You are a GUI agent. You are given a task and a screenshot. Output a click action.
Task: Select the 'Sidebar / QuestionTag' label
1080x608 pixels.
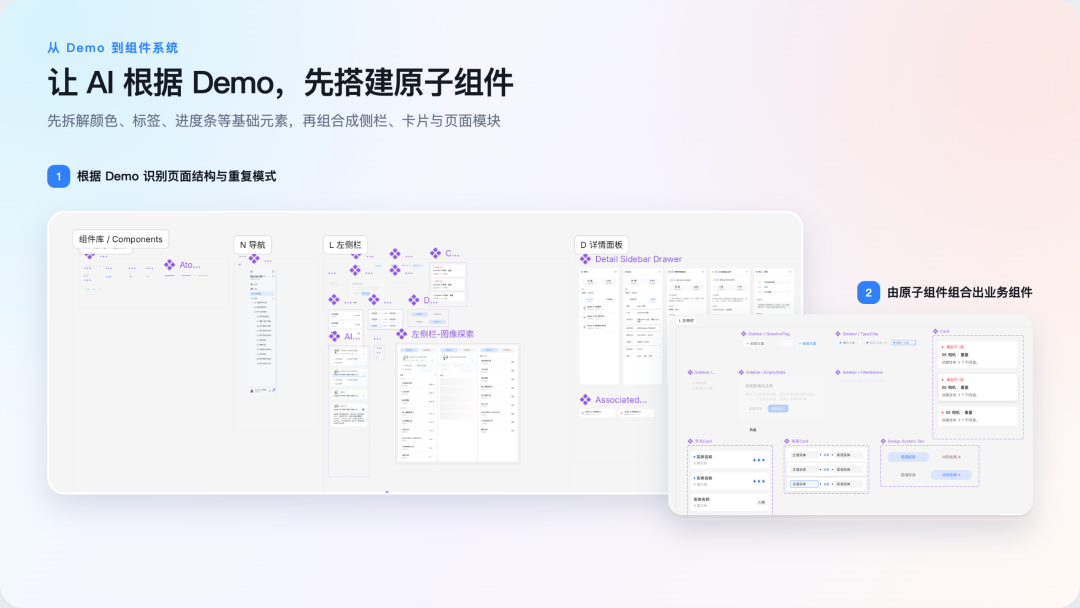769,334
